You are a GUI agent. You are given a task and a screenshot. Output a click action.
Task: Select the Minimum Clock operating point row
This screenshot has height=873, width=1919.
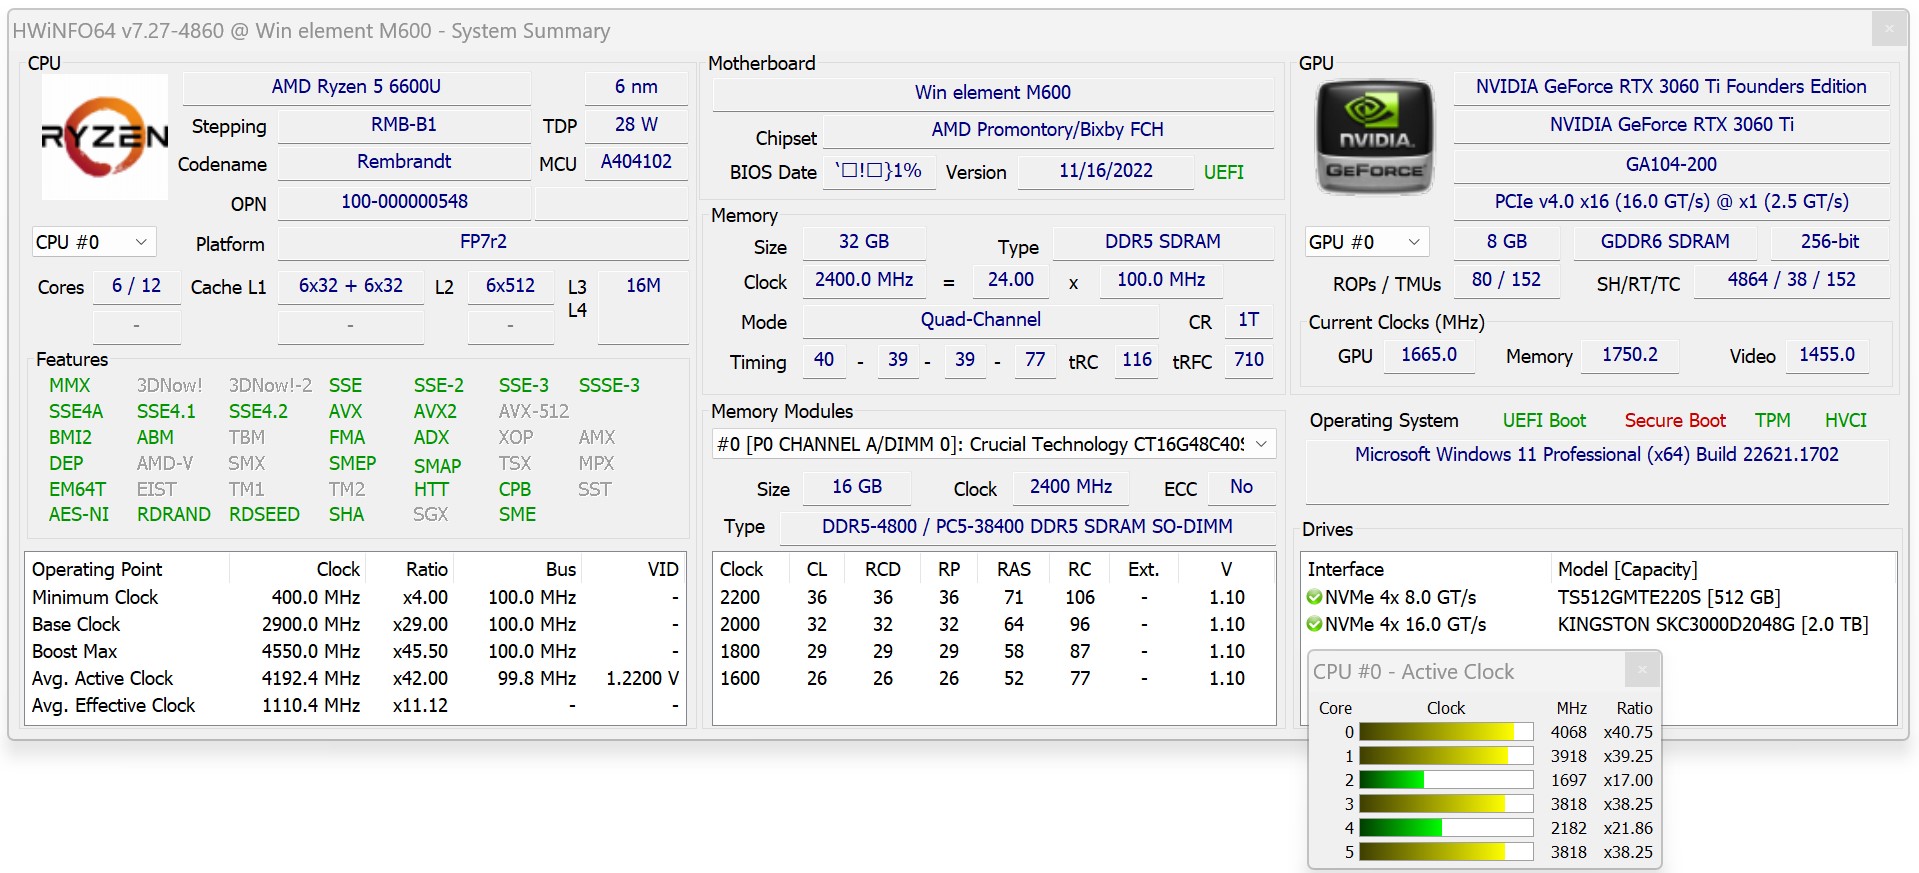click(x=355, y=597)
